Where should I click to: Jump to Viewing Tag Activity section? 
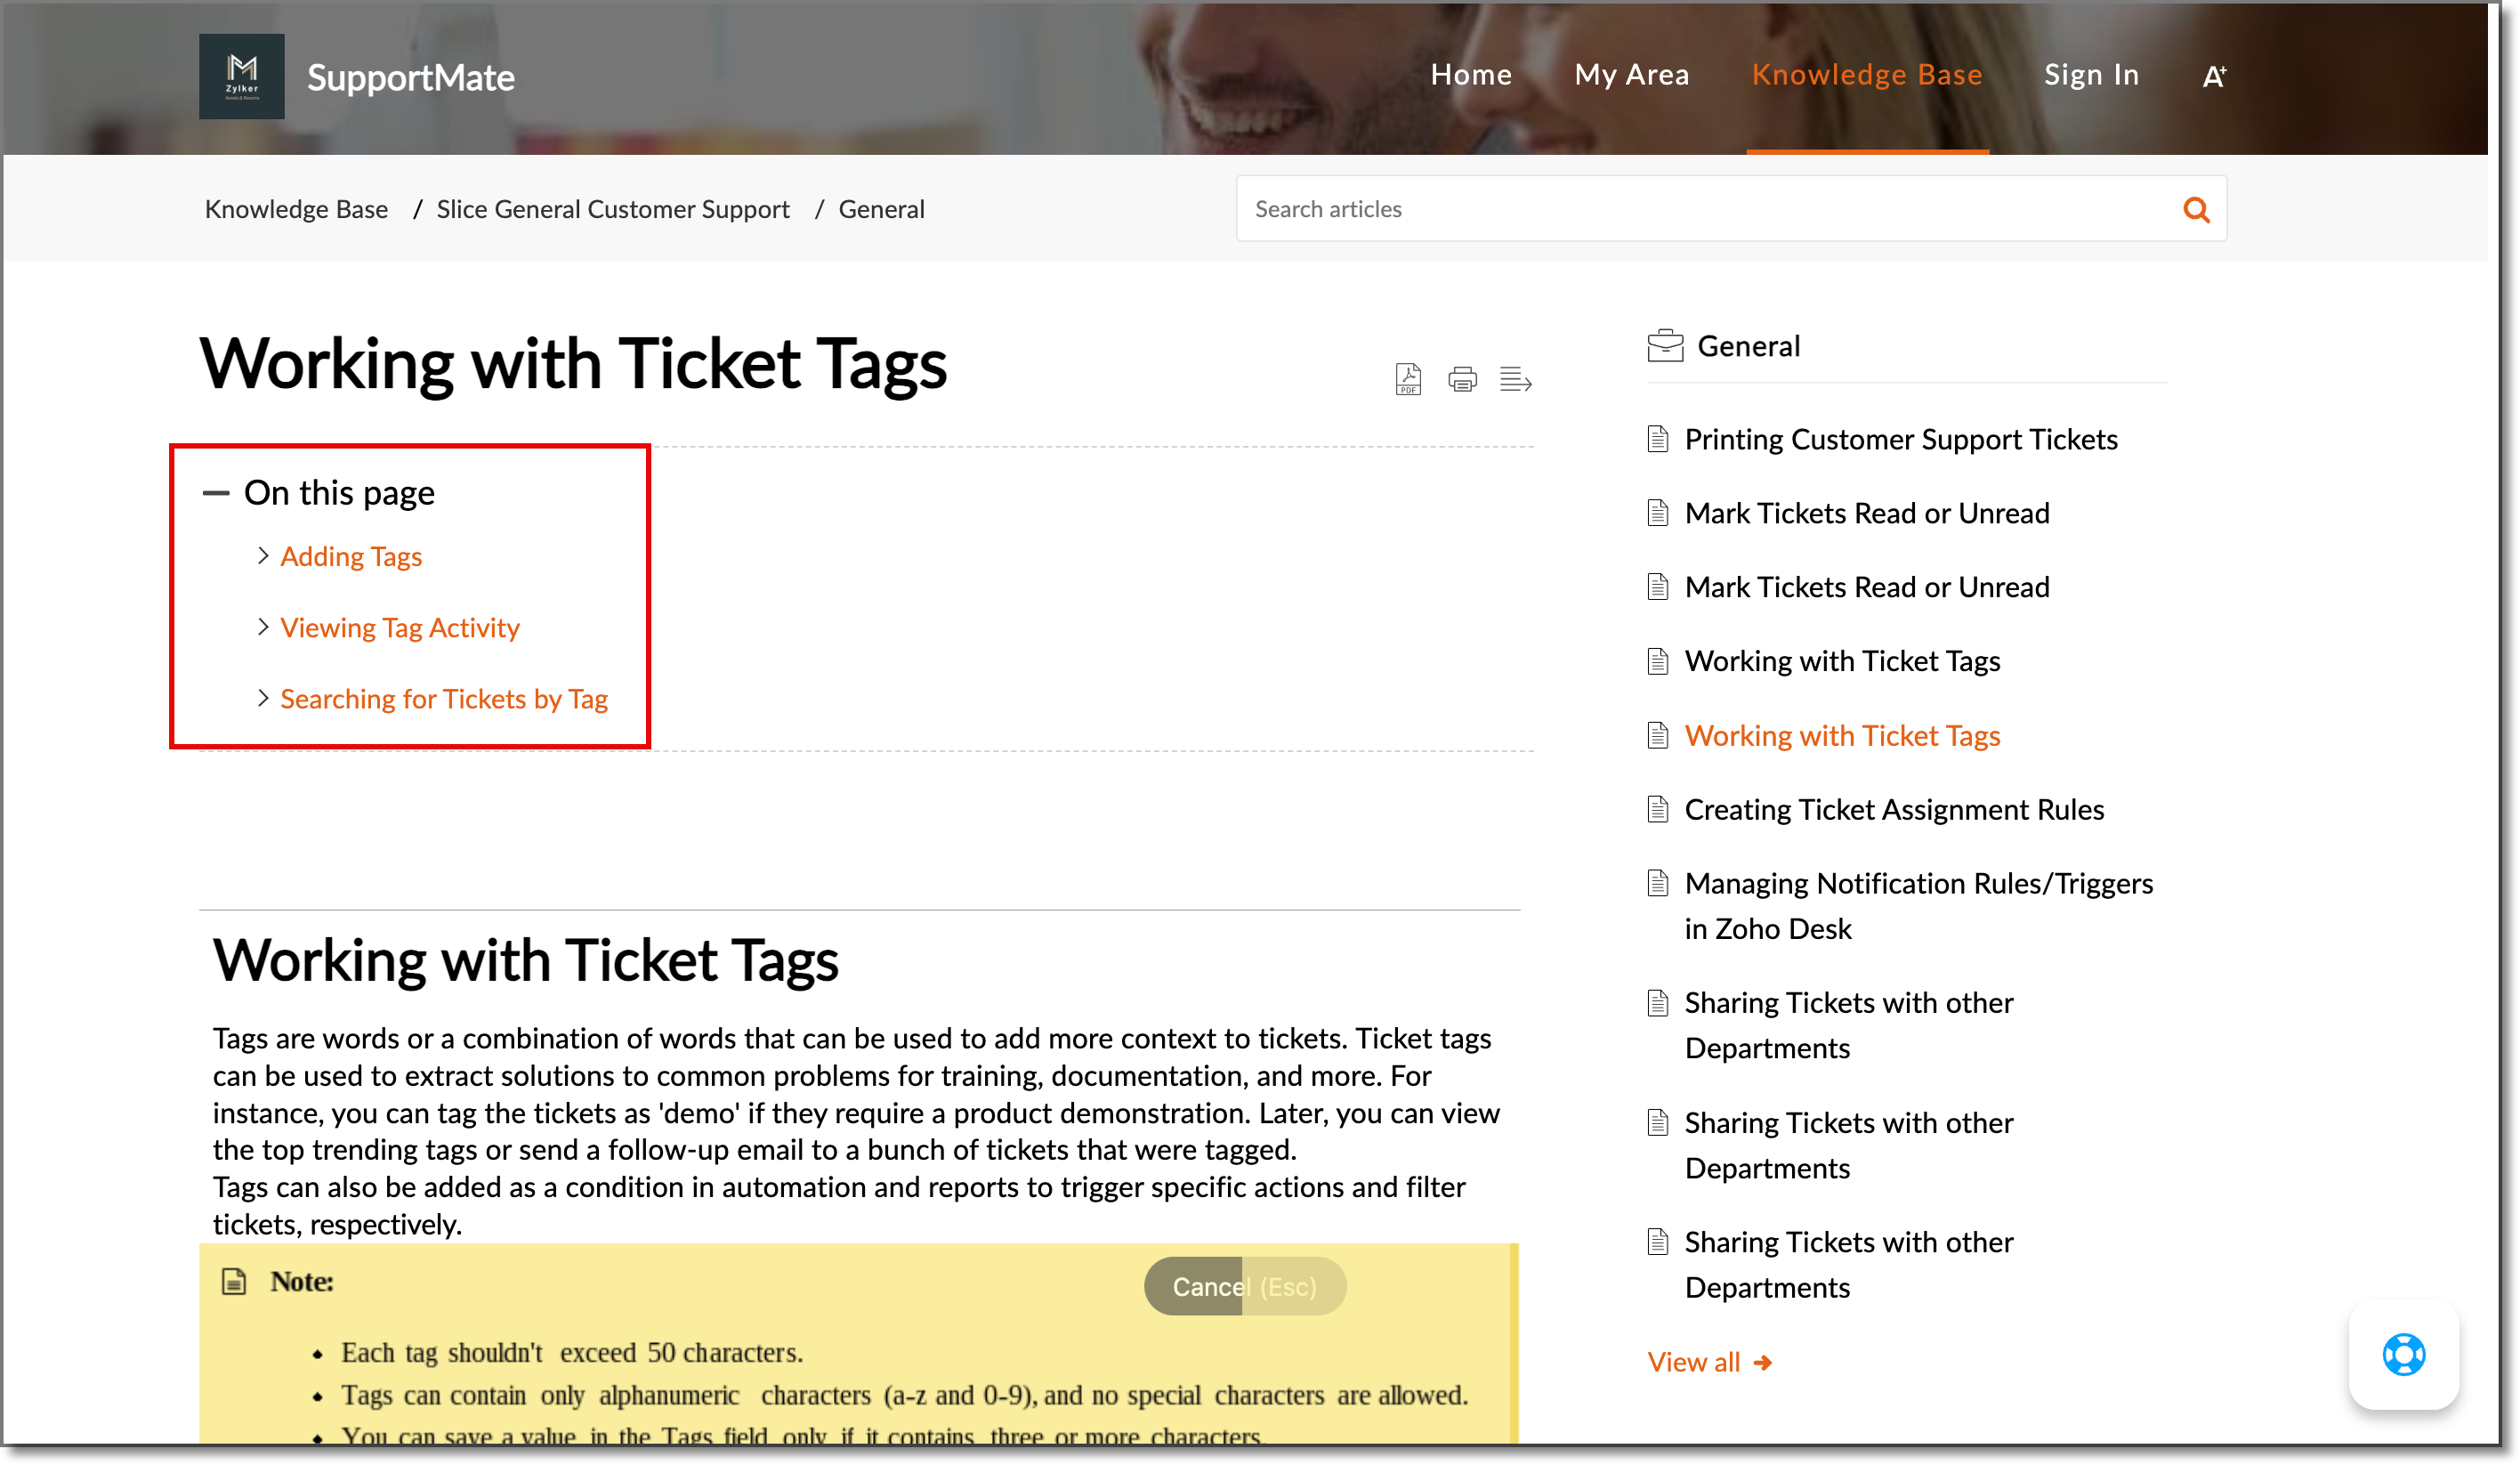pyautogui.click(x=399, y=627)
